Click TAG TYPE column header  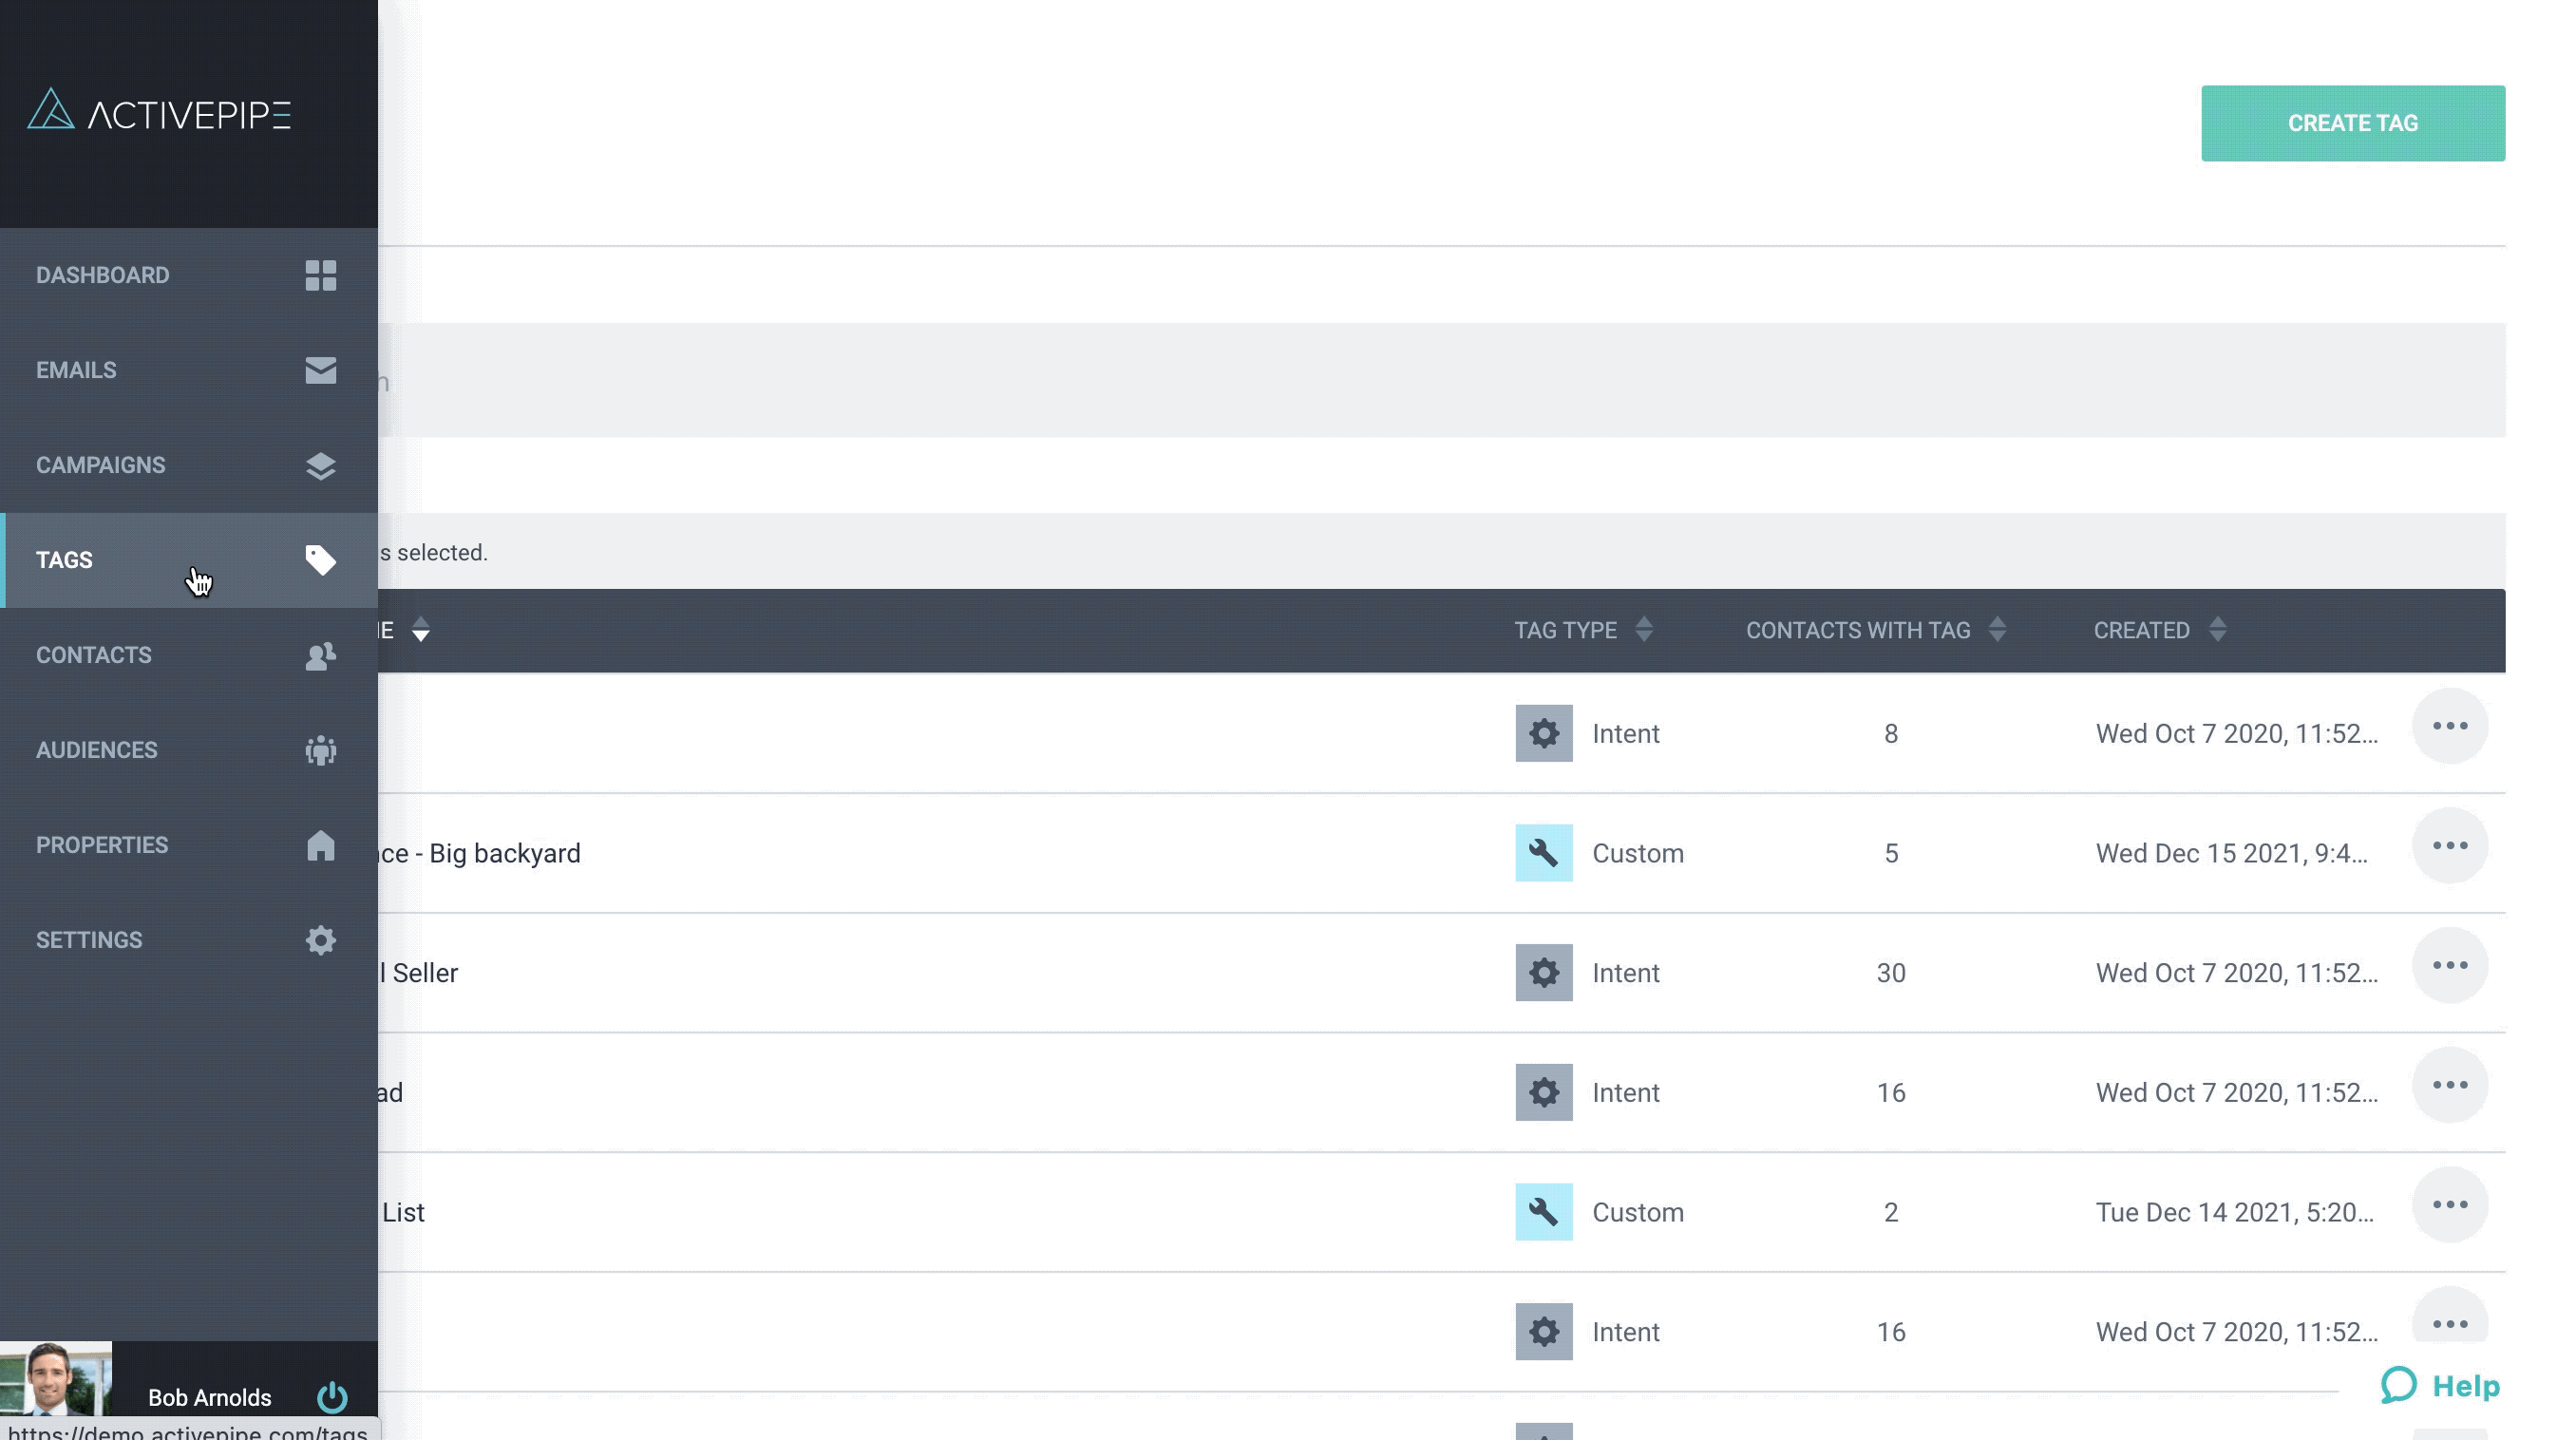tap(1565, 630)
